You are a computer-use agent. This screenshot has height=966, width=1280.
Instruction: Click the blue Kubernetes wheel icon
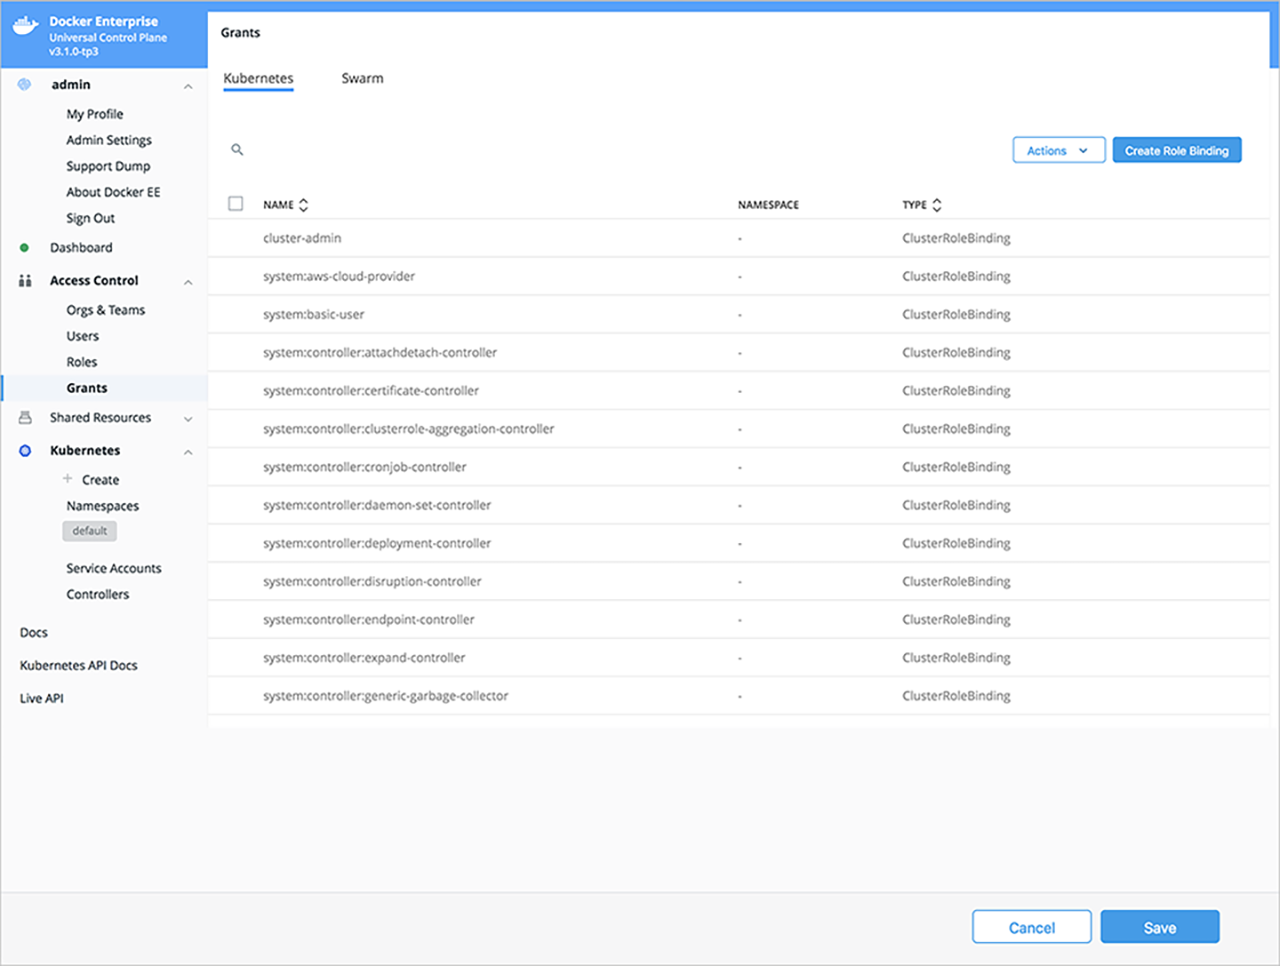coord(25,451)
